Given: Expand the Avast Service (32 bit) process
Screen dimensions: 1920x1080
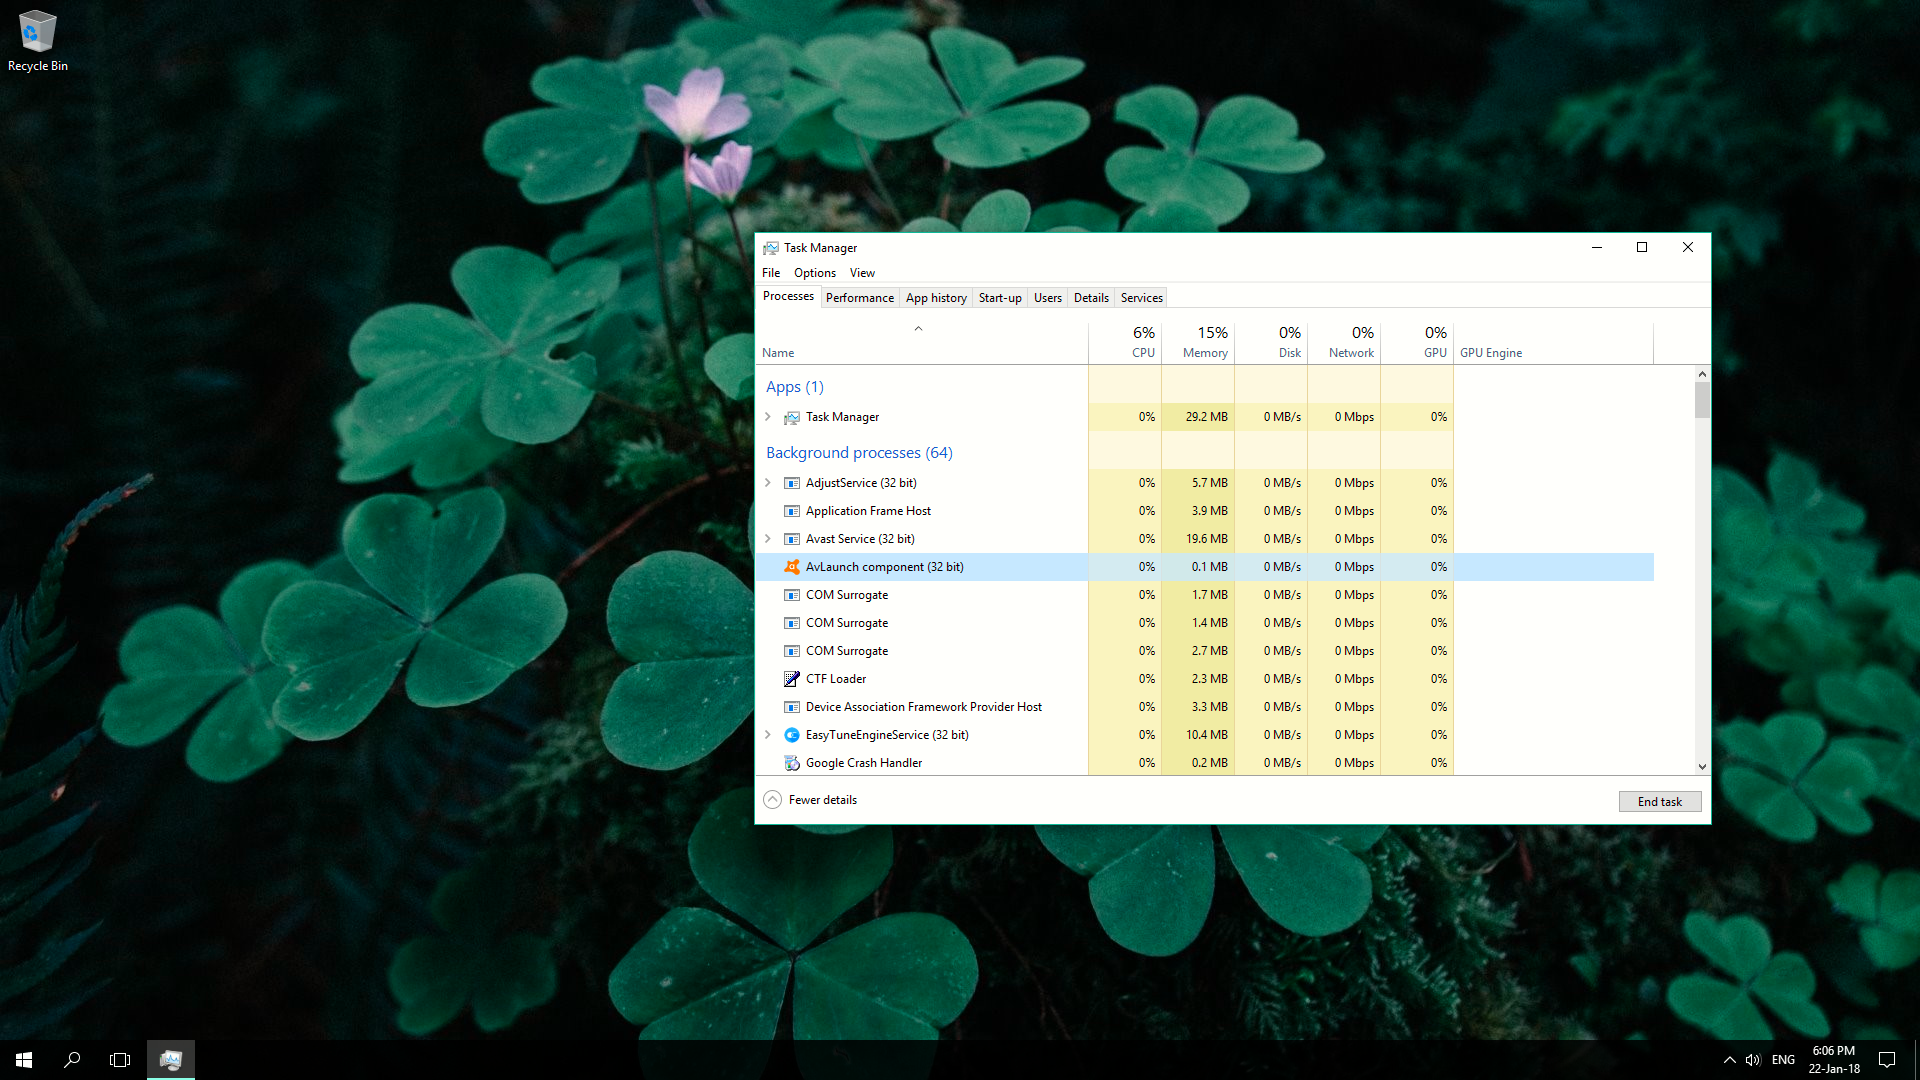Looking at the screenshot, I should coord(768,539).
